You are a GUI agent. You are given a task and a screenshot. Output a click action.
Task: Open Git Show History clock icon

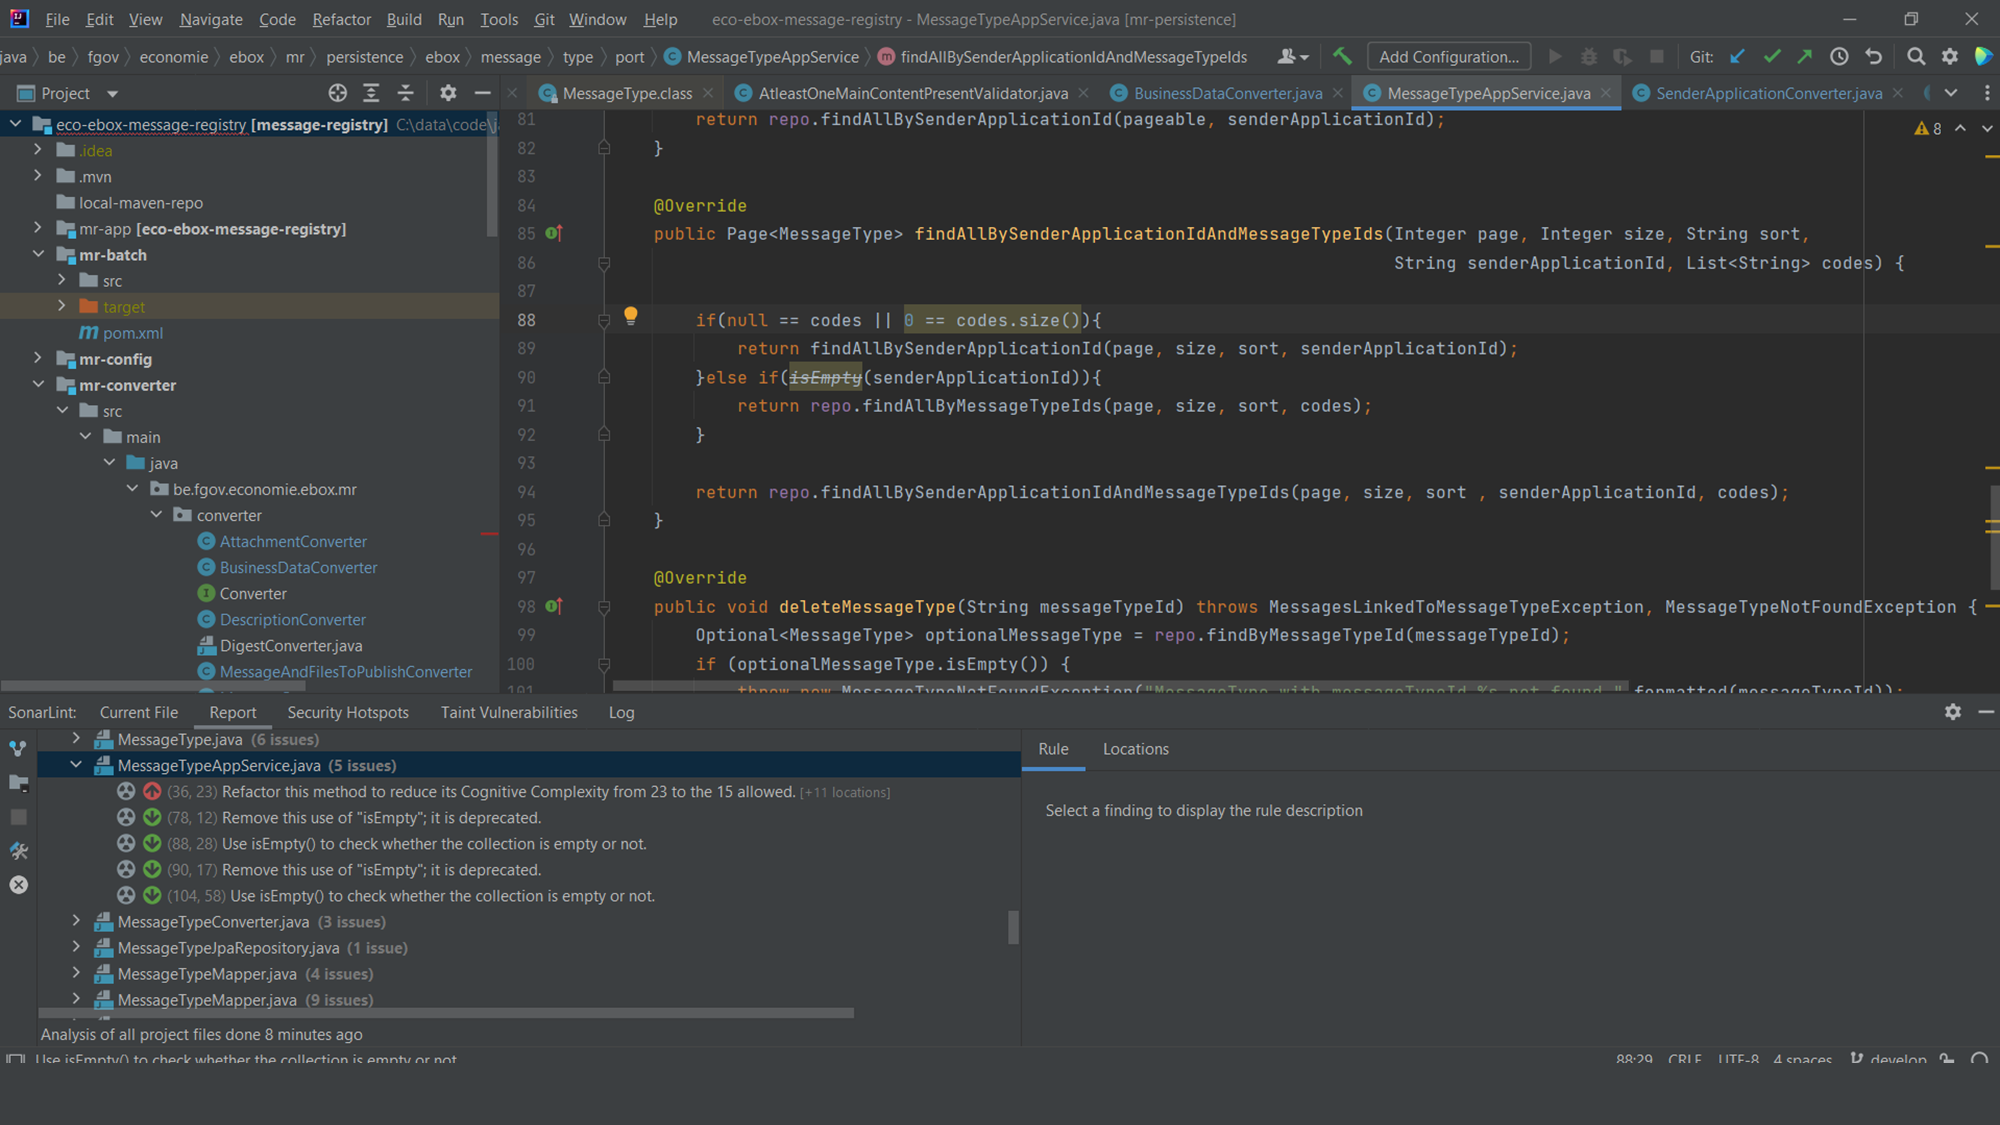point(1839,57)
